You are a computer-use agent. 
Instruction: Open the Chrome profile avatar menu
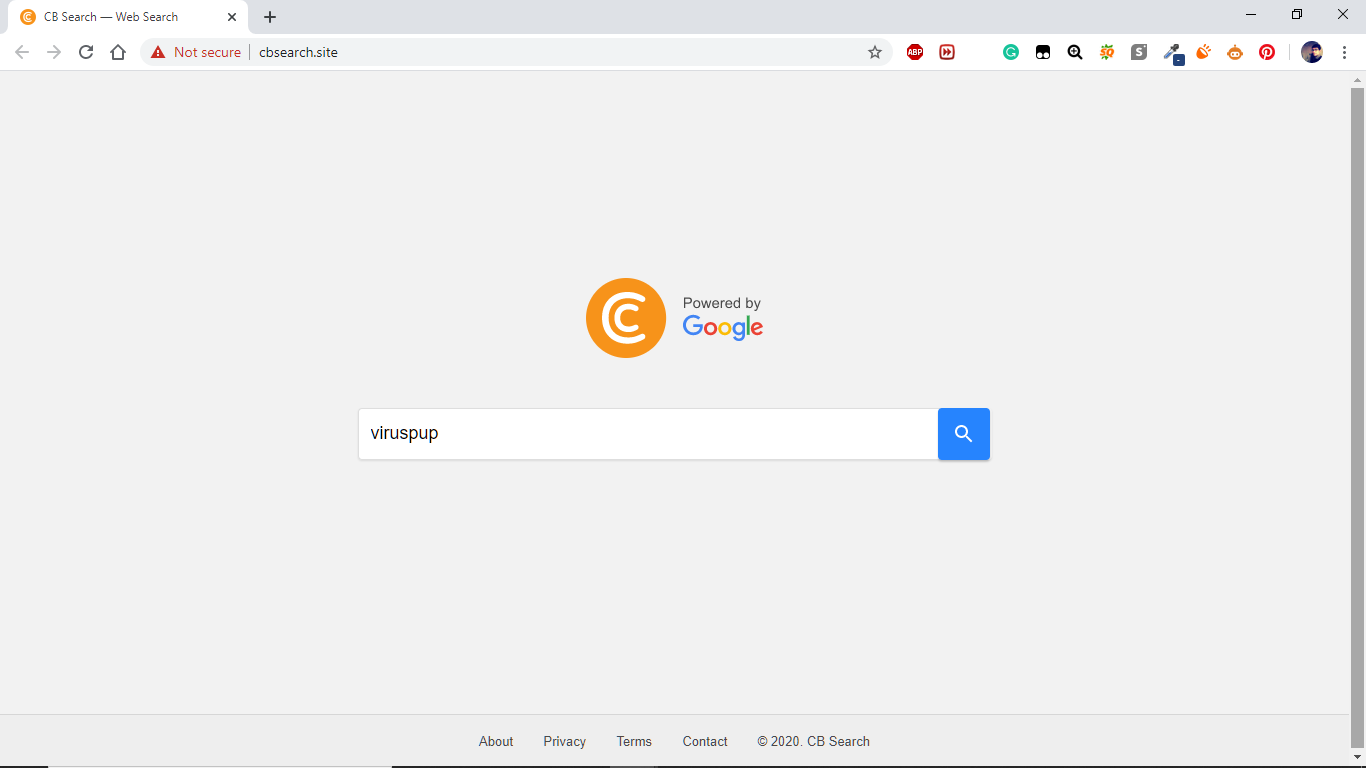point(1311,52)
